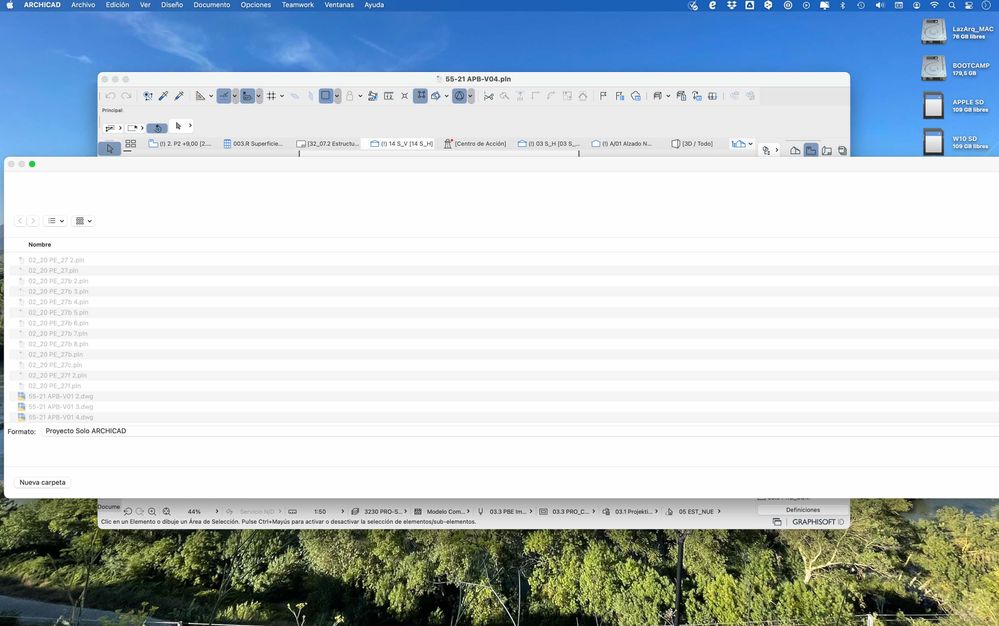Screen dimensions: 999x626
Task: Open the icon grouping dropdown in dialog
Action: click(83, 221)
